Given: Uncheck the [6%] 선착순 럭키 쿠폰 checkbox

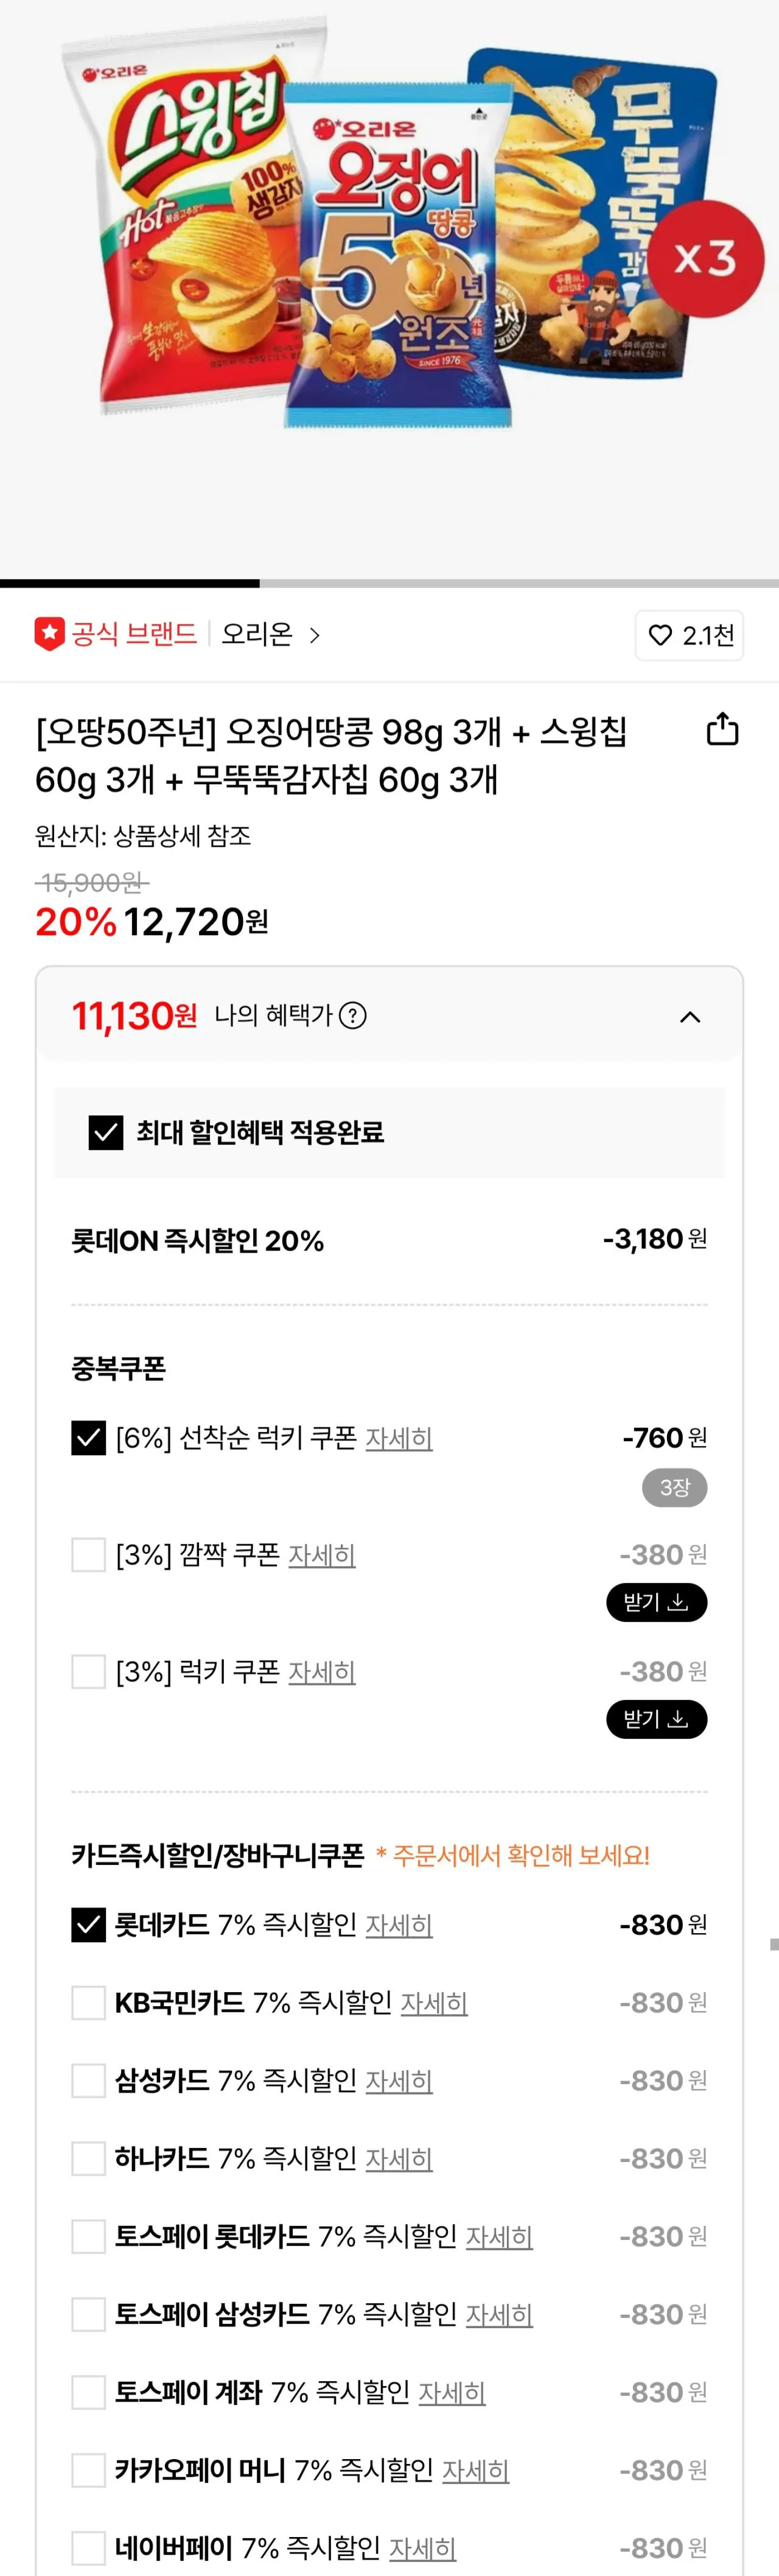Looking at the screenshot, I should [x=89, y=1438].
